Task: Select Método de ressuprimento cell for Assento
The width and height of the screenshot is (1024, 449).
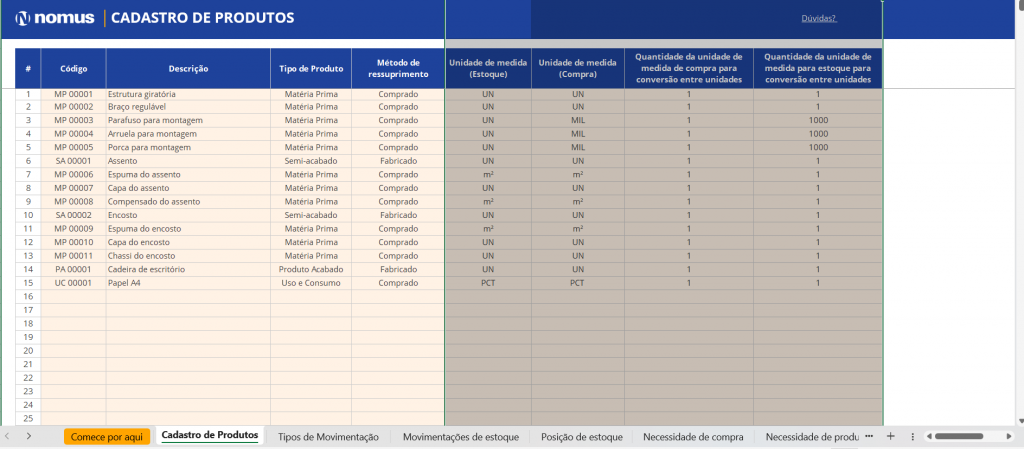Action: coord(397,161)
